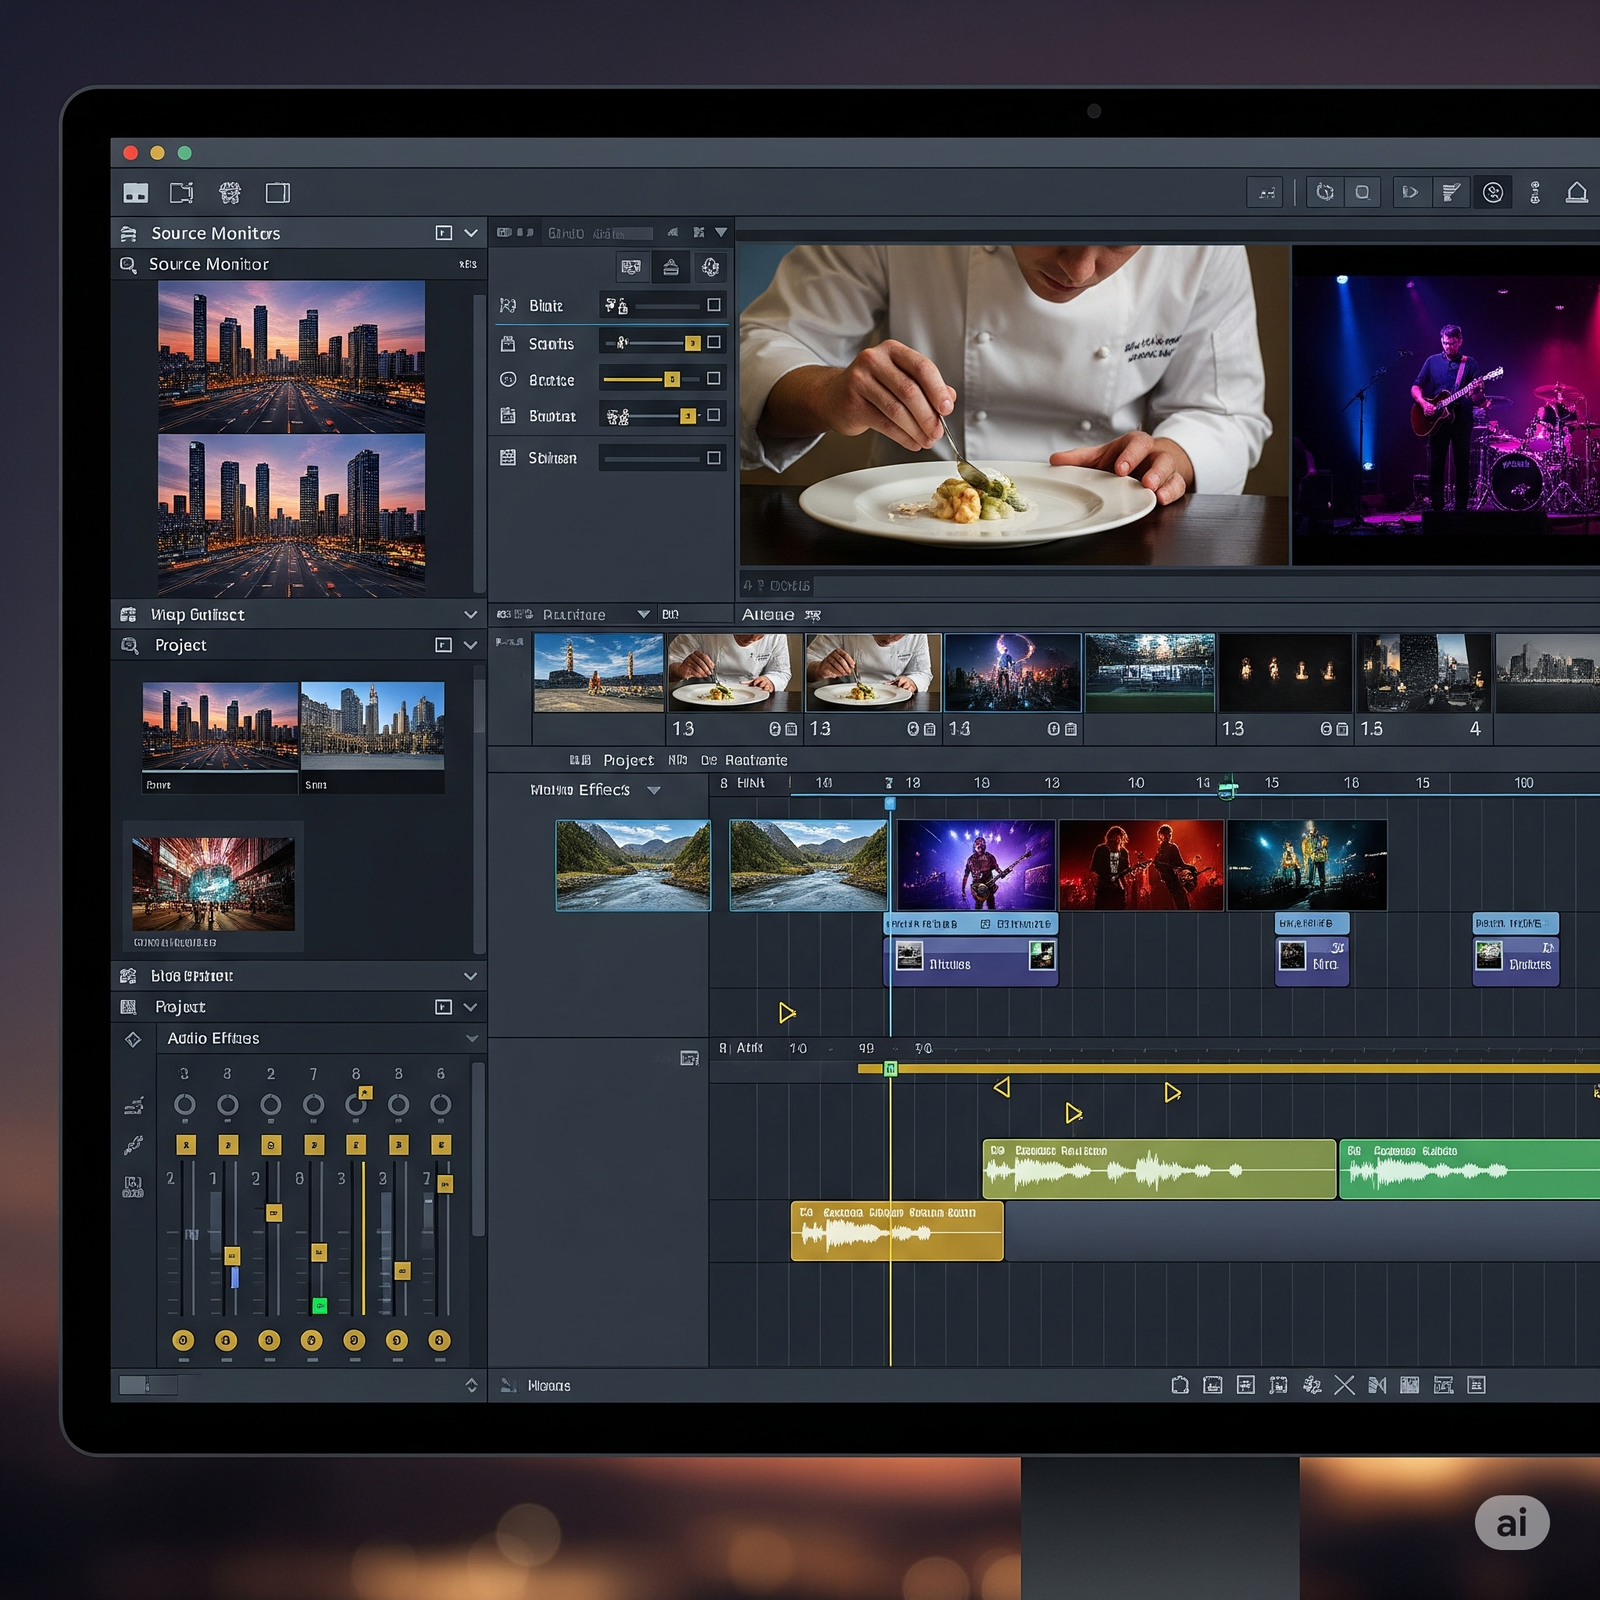1600x1600 pixels.
Task: Switch to the Project tab above timeline
Action: tap(627, 760)
